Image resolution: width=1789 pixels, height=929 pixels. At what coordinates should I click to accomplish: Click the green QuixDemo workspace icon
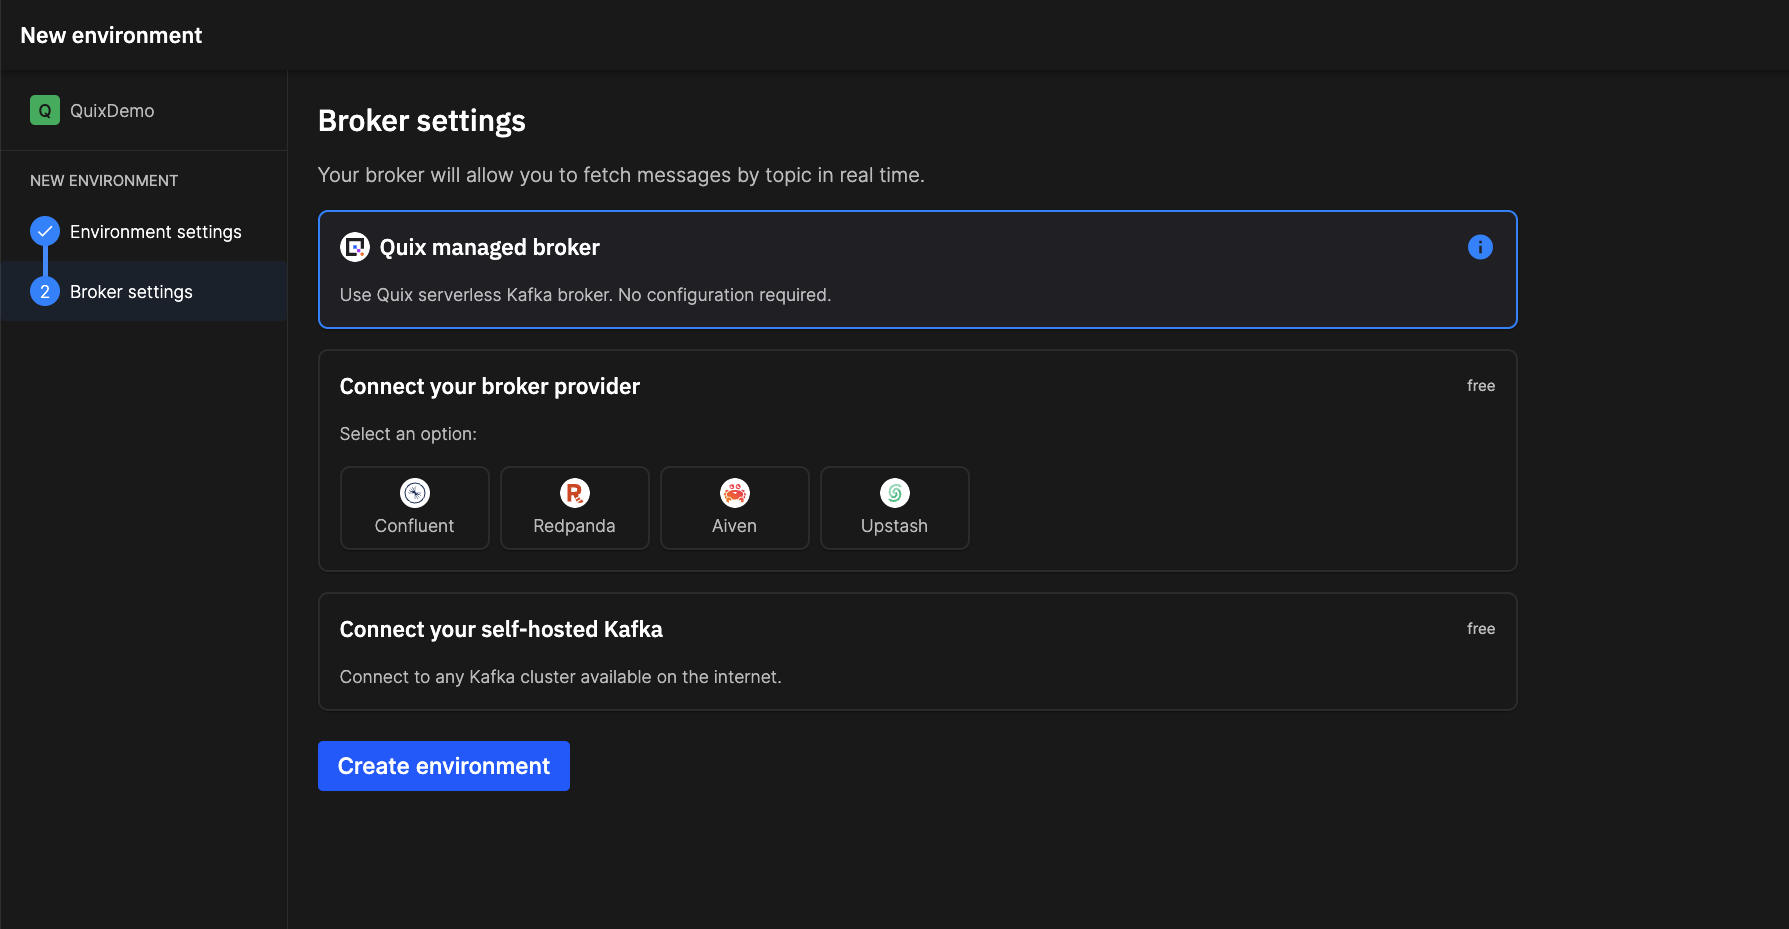coord(45,110)
